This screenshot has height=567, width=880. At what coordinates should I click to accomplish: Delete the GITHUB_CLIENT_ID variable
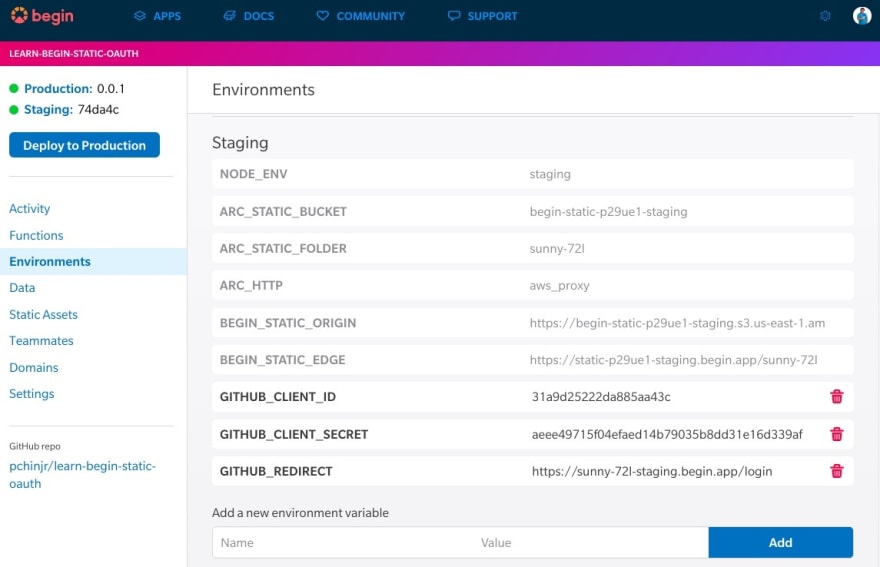(837, 396)
